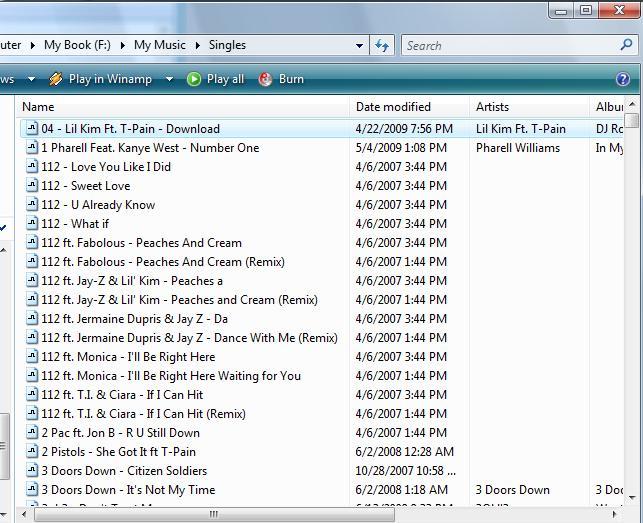Click file icon of 112 ft. T.I. & Ciara If I Can Hit (Remix)
Image resolution: width=643 pixels, height=523 pixels.
point(32,413)
